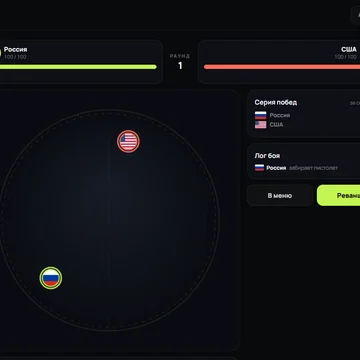Screen dimensions: 360x360
Task: Click the Серия побед heading
Action: [276, 102]
